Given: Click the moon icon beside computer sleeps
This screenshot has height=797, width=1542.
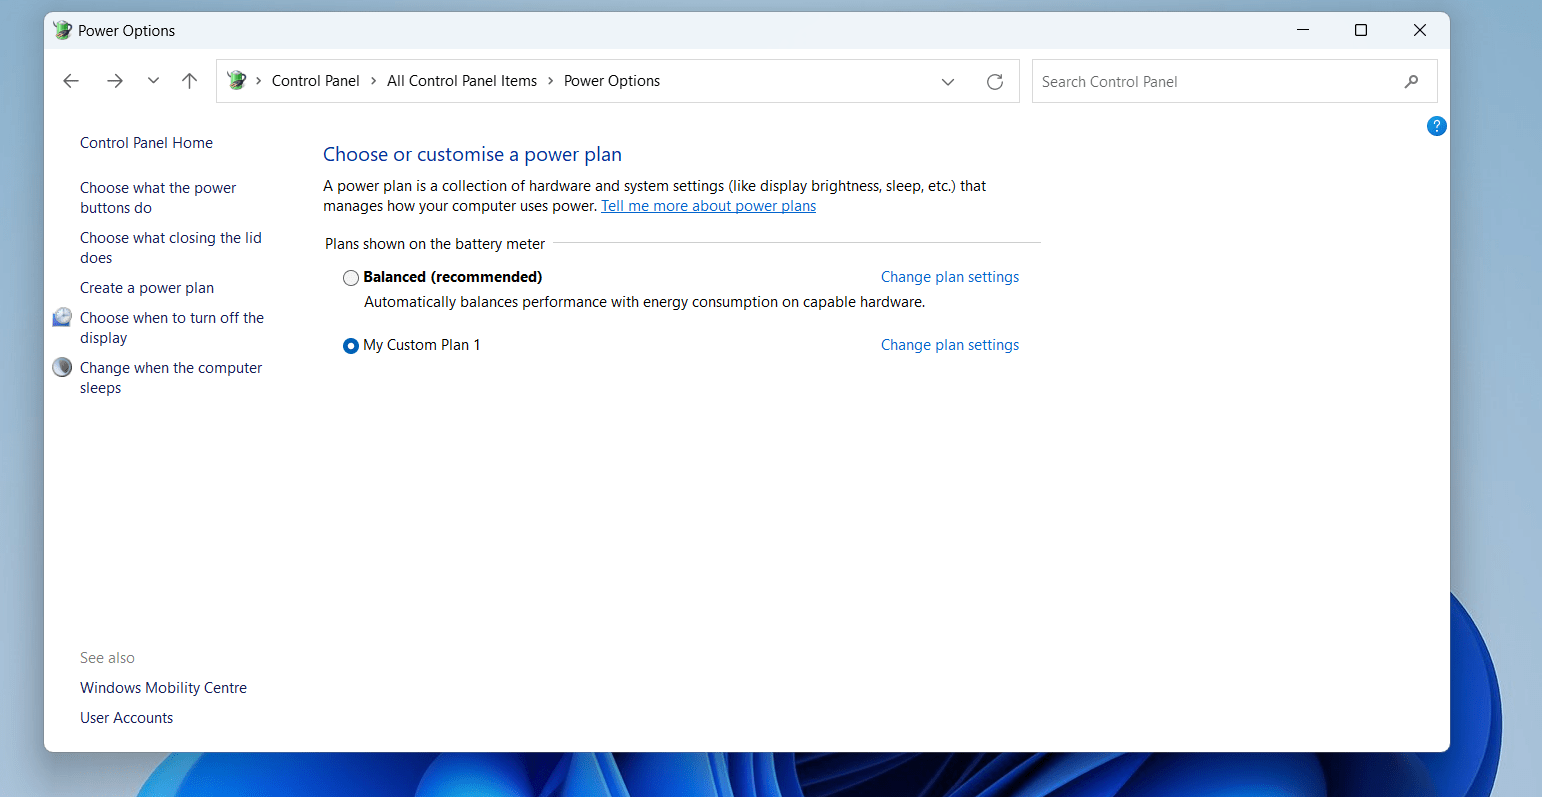Looking at the screenshot, I should (62, 367).
